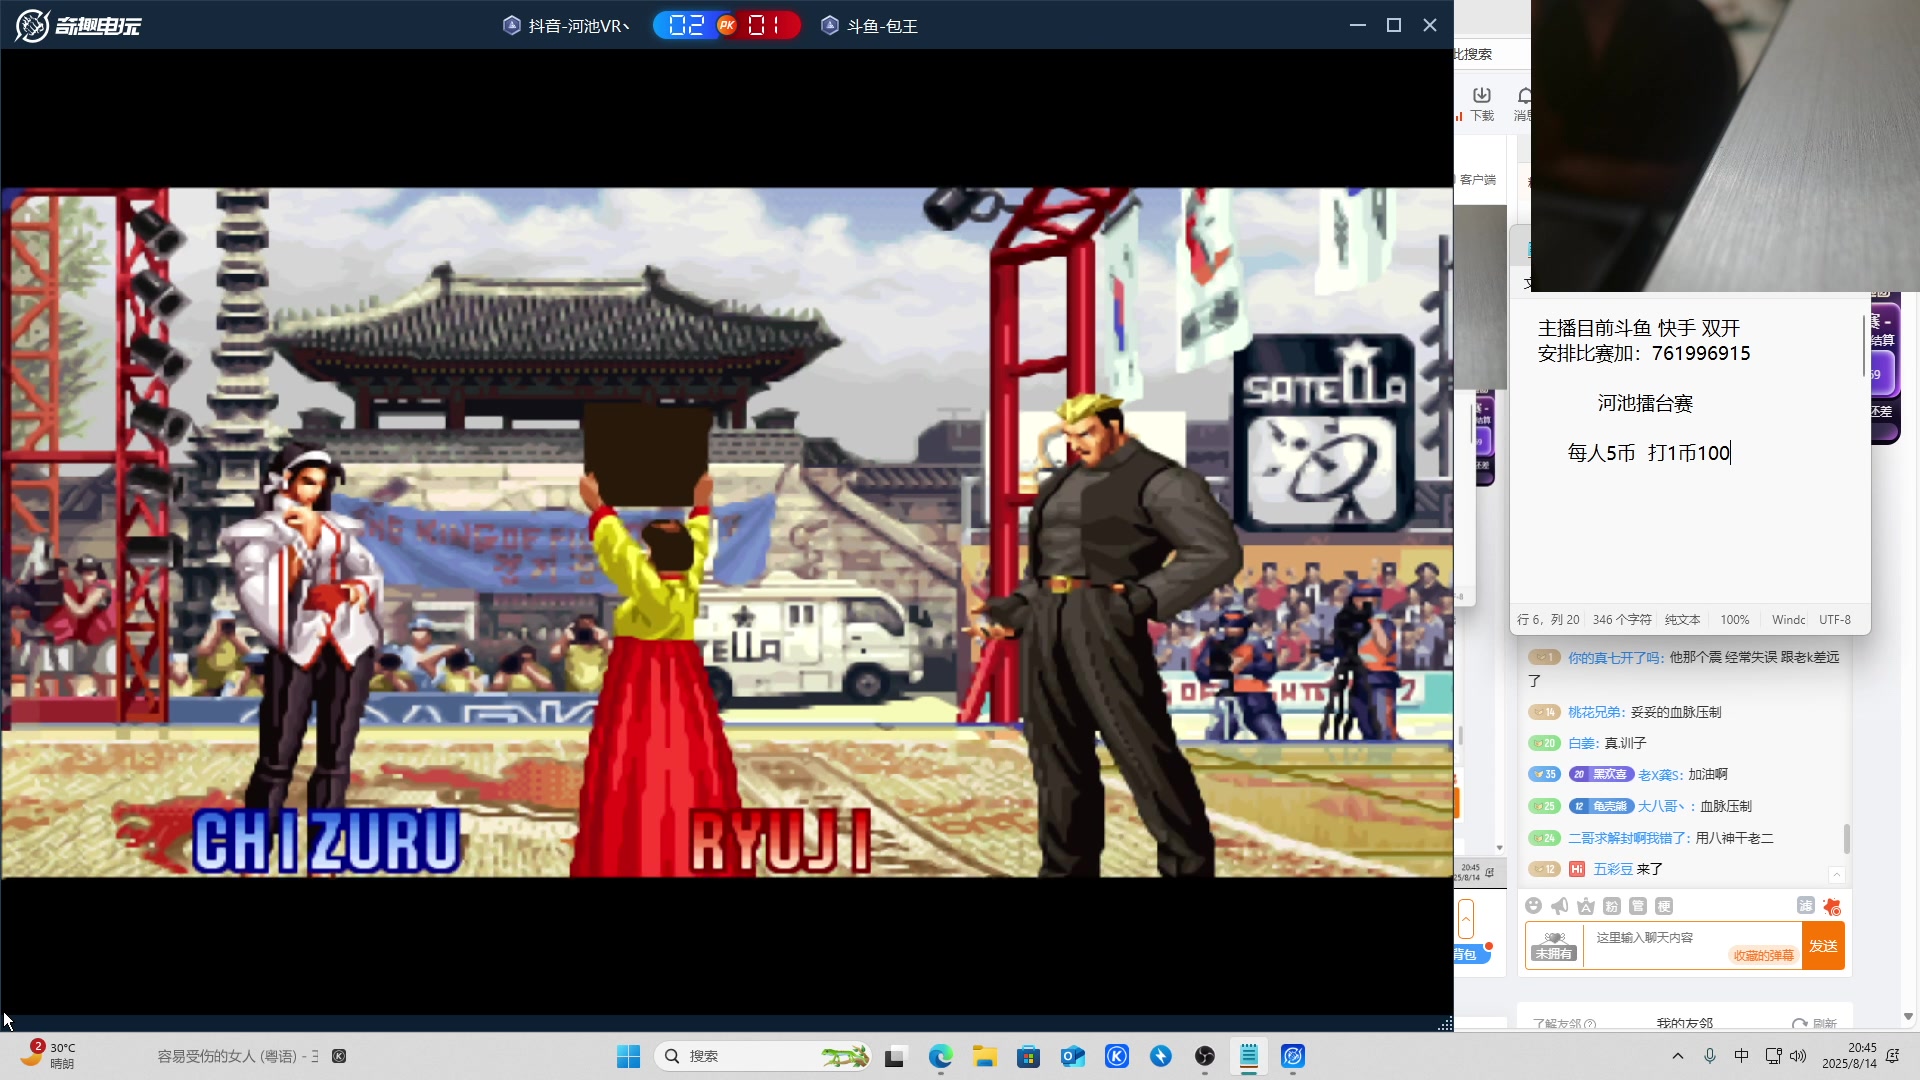This screenshot has width=1920, height=1080.
Task: Click the notepad 346 个字符 status
Action: (x=1622, y=620)
